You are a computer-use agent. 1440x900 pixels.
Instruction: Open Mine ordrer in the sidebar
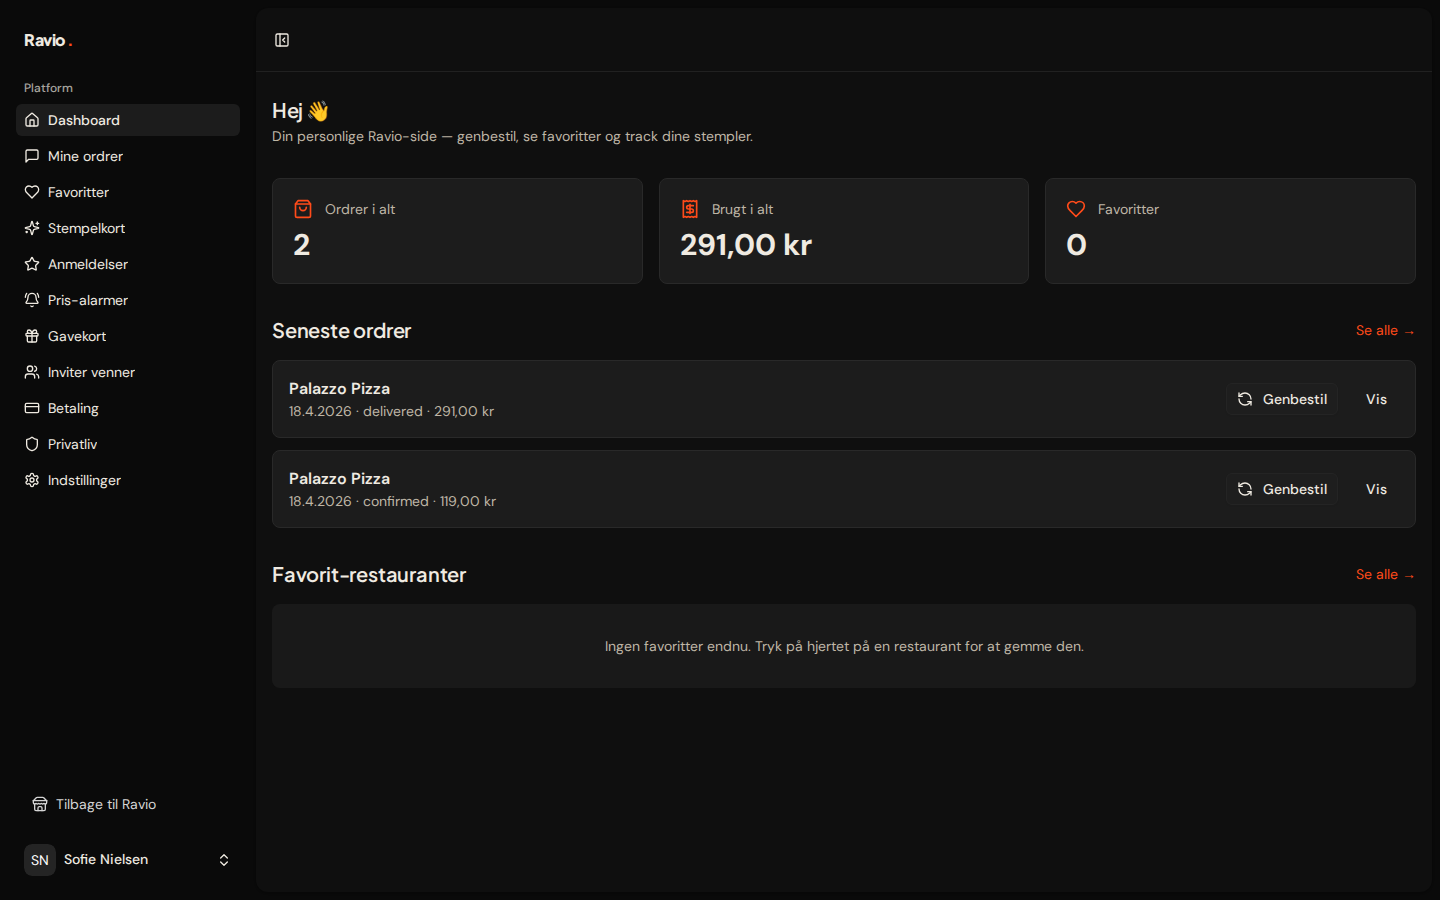click(x=128, y=156)
